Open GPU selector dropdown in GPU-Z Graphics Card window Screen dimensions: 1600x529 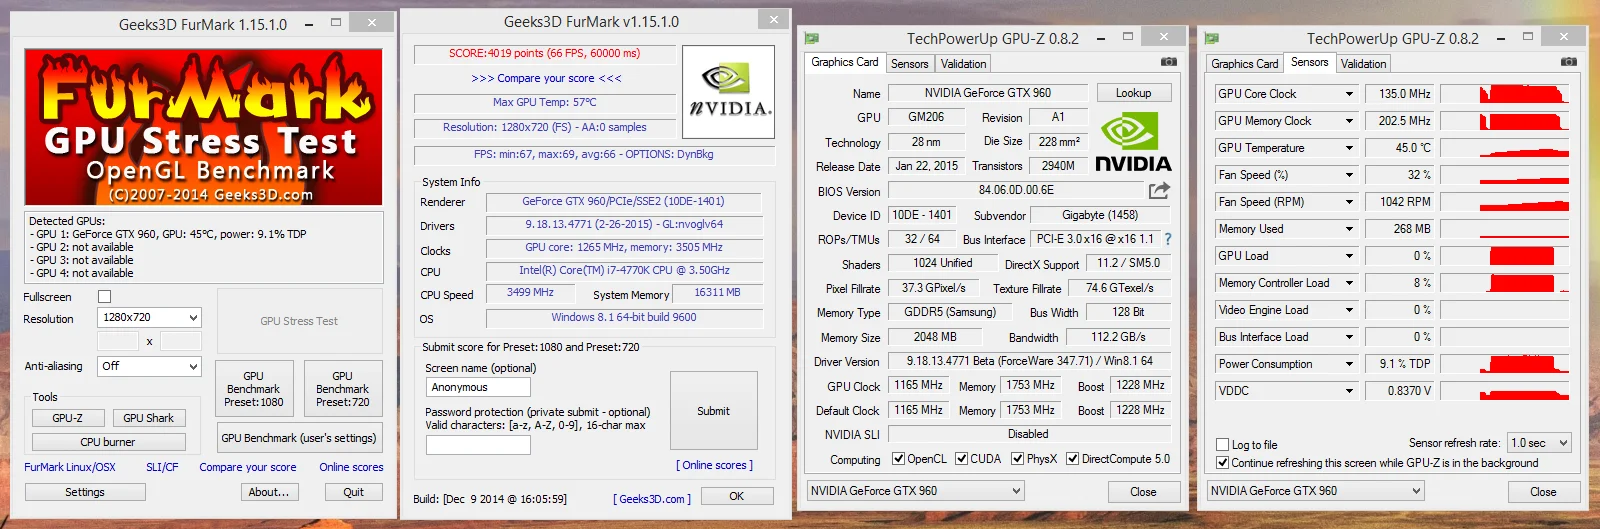tap(916, 491)
